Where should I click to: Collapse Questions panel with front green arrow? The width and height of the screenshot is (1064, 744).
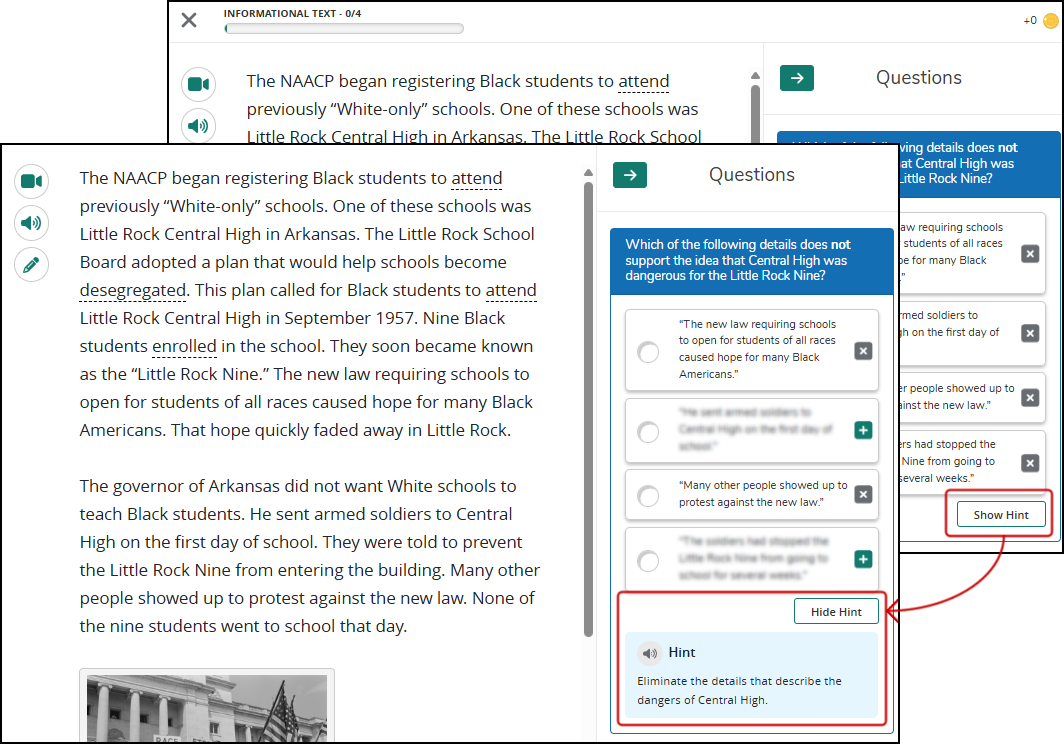click(630, 175)
